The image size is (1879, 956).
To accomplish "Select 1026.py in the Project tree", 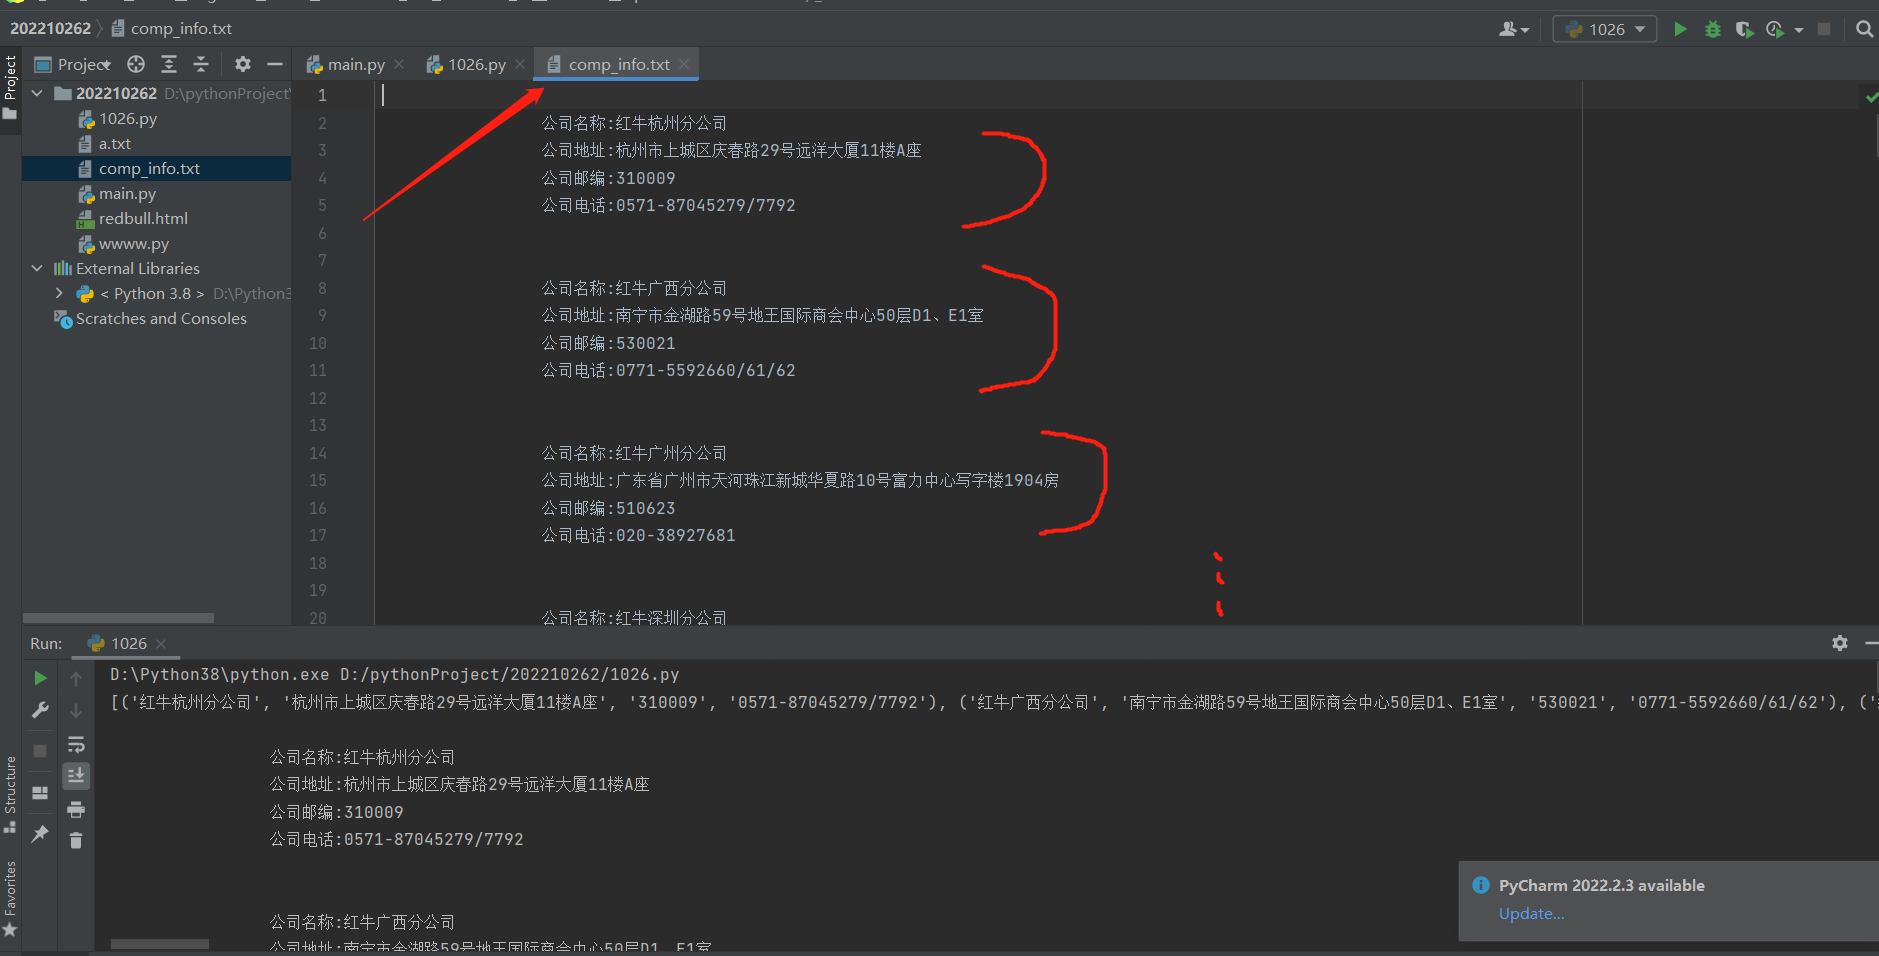I will tap(128, 118).
